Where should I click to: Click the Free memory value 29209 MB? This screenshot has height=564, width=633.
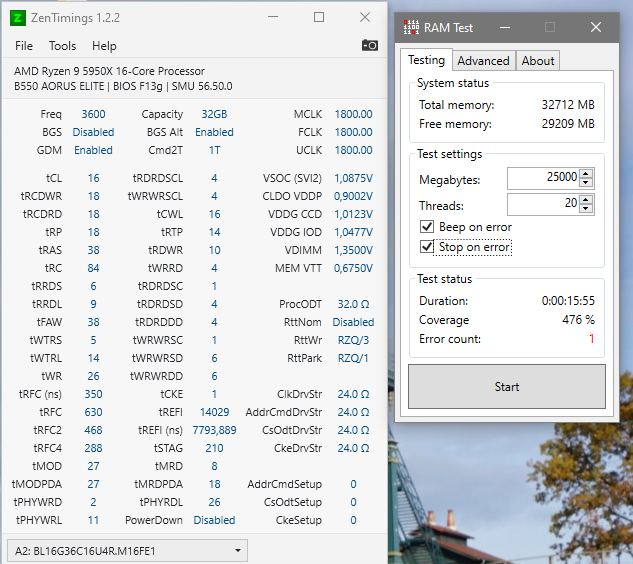(568, 124)
